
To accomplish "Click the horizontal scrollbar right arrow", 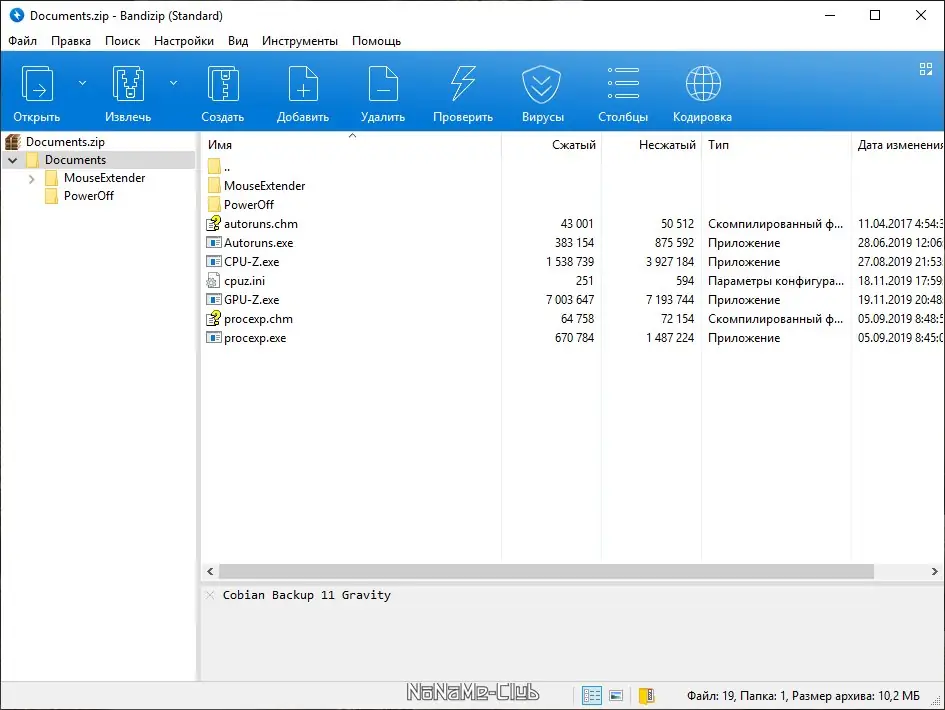I will pyautogui.click(x=935, y=571).
